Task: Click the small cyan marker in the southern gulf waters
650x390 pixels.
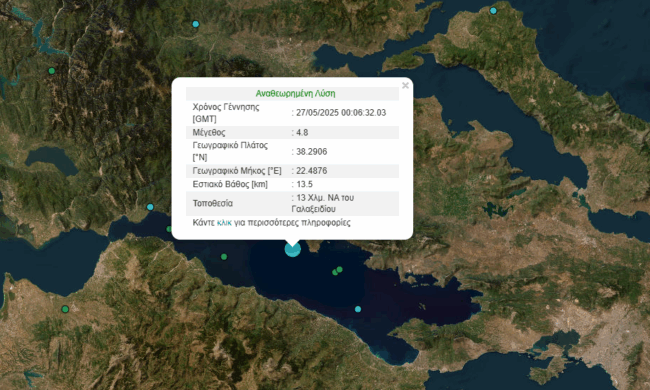Action: (x=358, y=309)
